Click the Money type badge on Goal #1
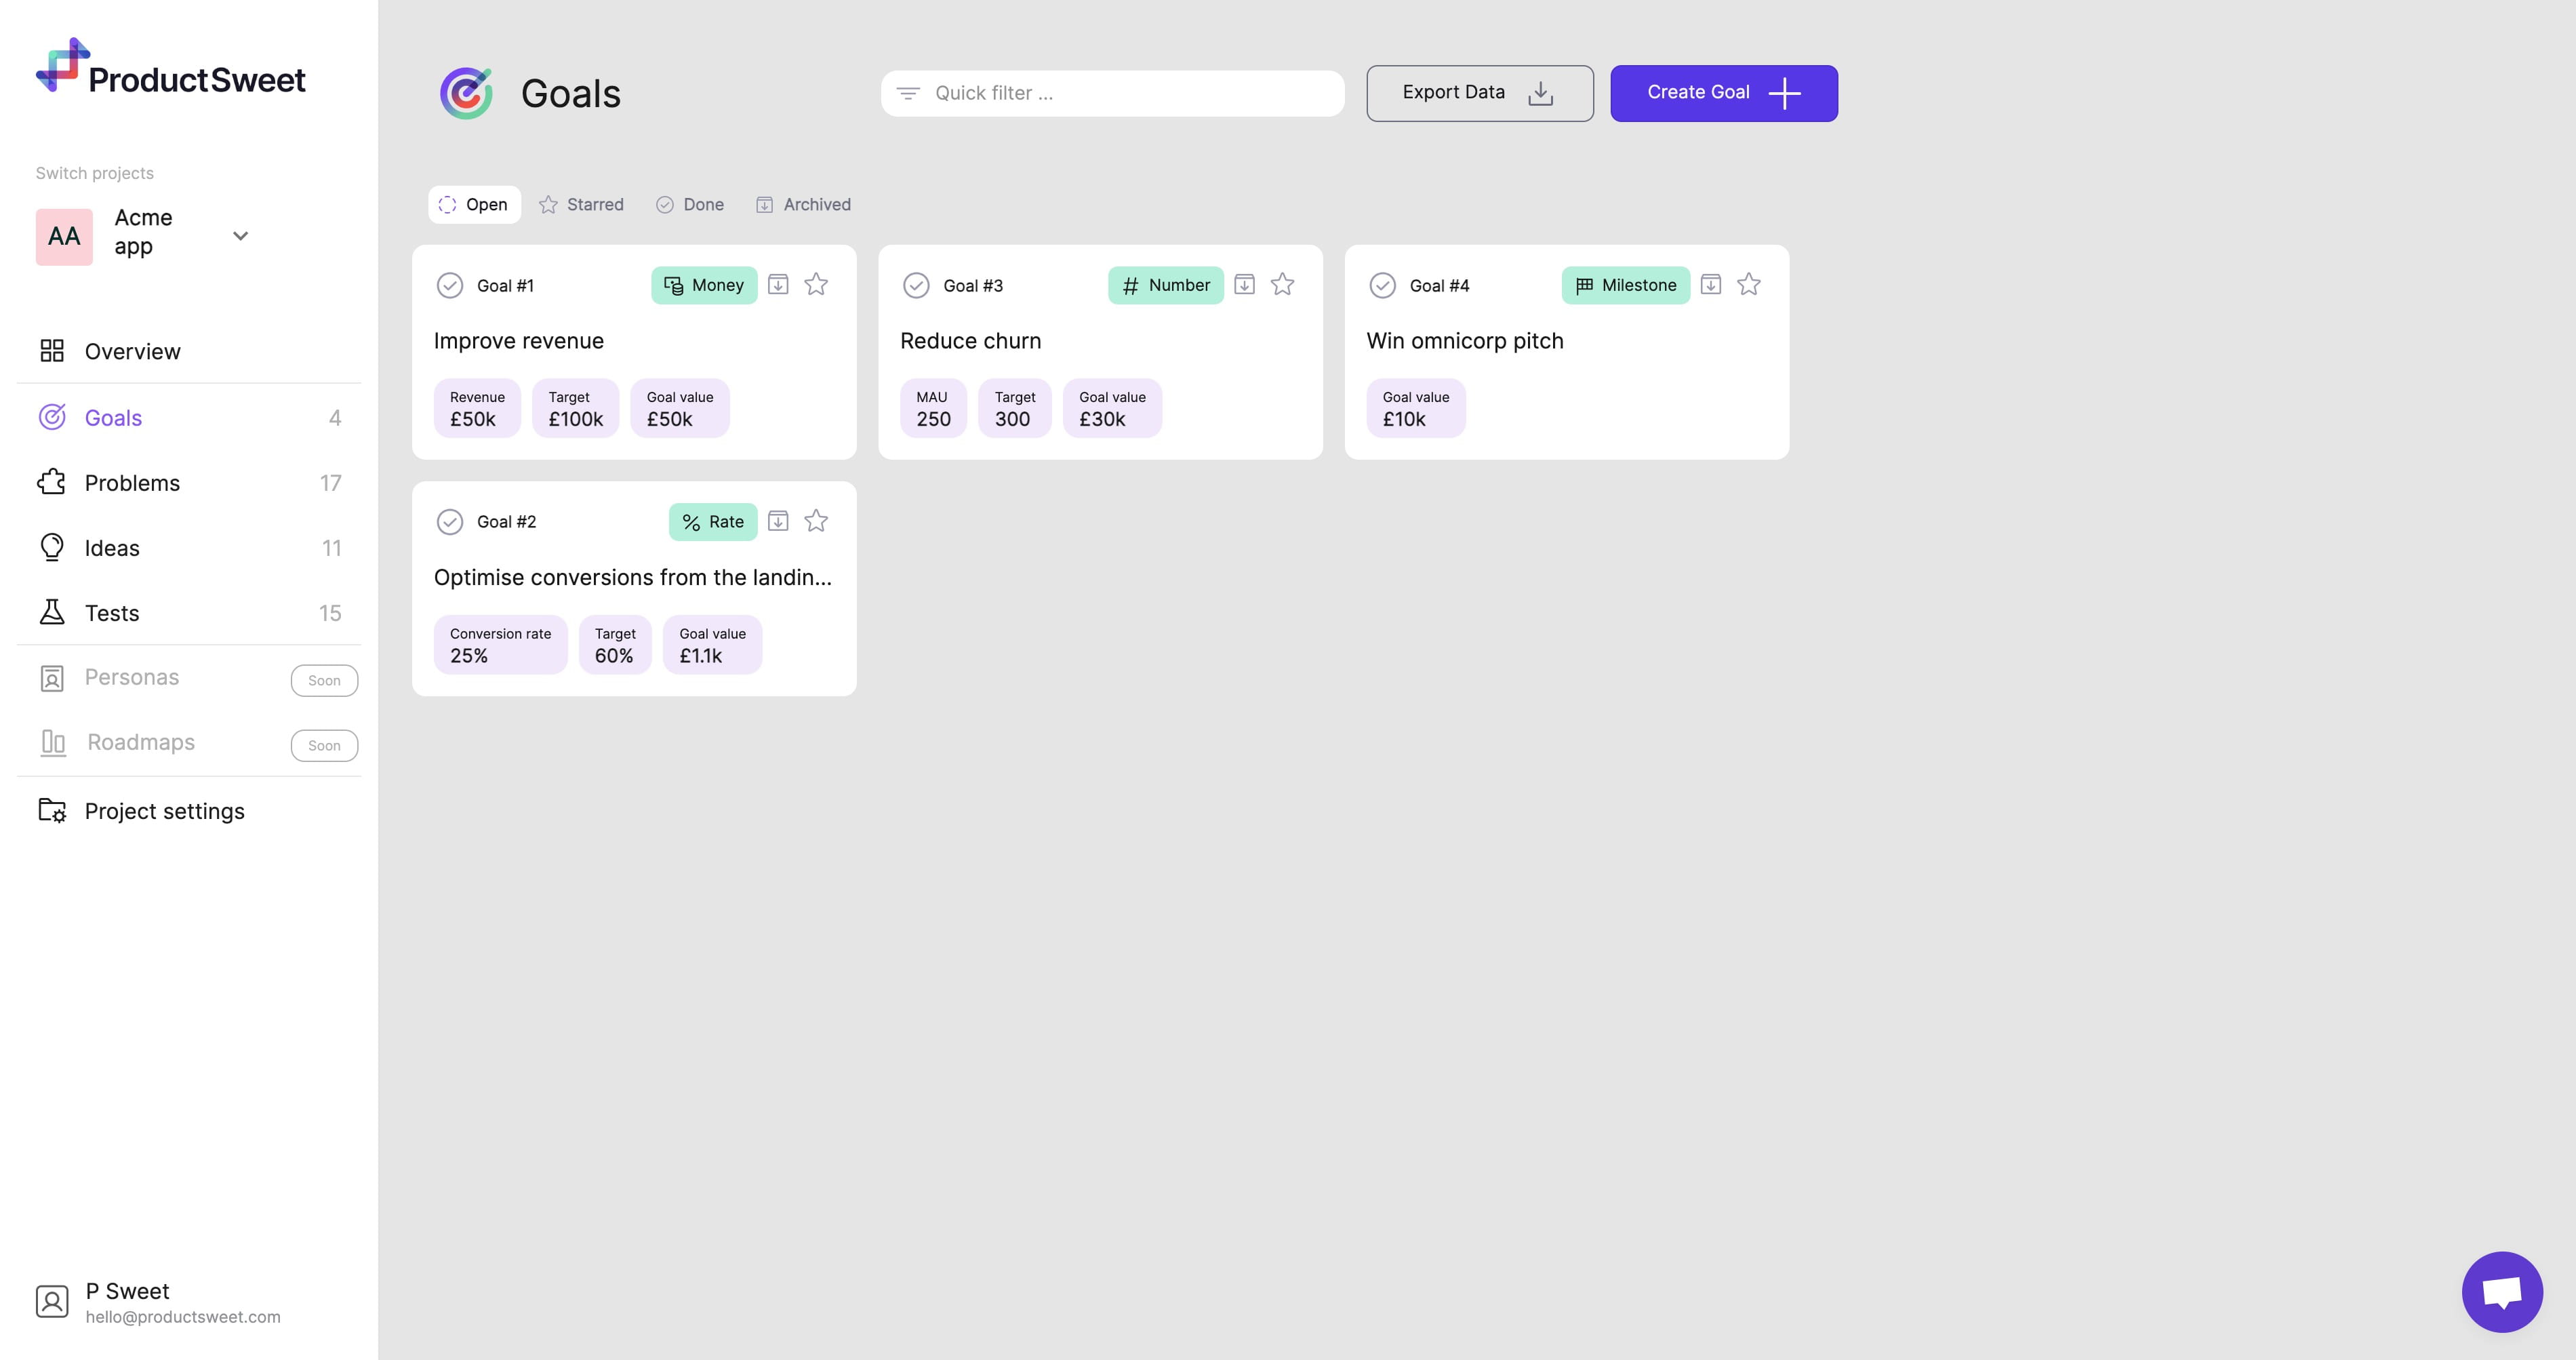Screen dimensions: 2576x1360 pyautogui.click(x=704, y=285)
